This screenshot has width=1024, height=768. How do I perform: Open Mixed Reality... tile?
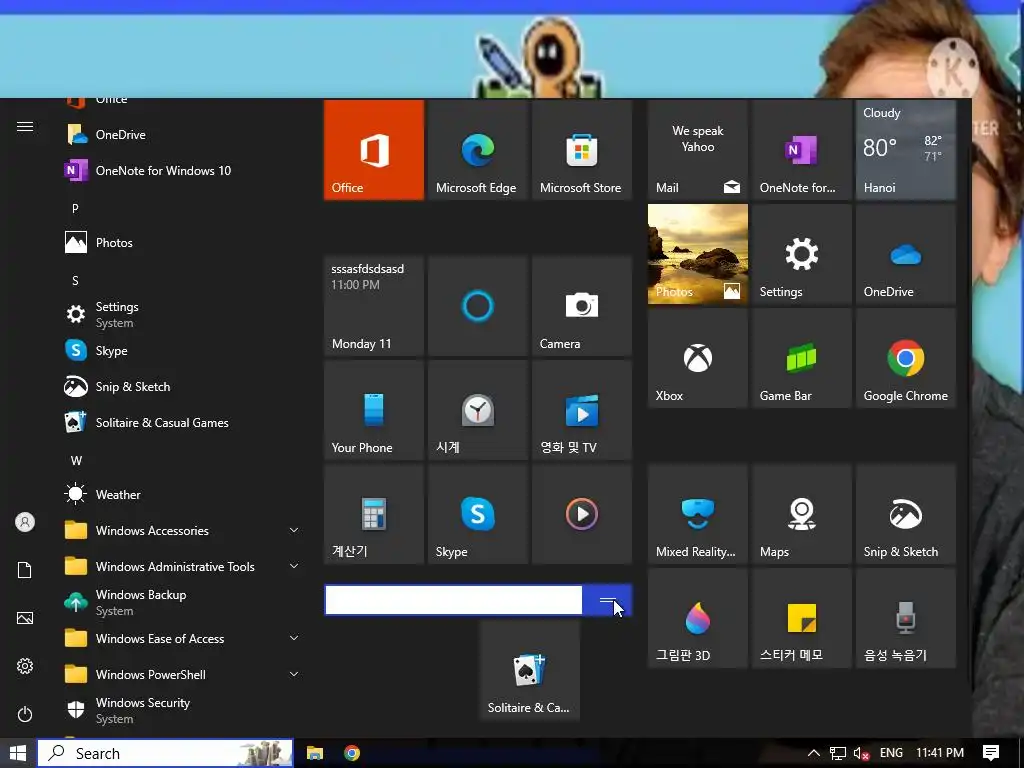[697, 514]
